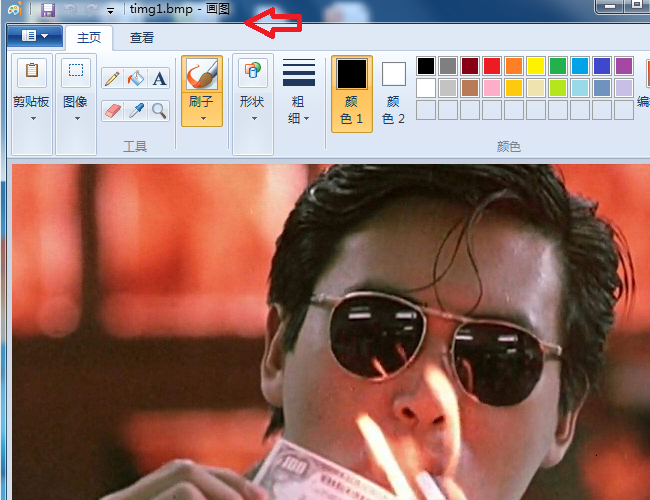Select the Eraser tool
The image size is (650, 500).
(112, 111)
